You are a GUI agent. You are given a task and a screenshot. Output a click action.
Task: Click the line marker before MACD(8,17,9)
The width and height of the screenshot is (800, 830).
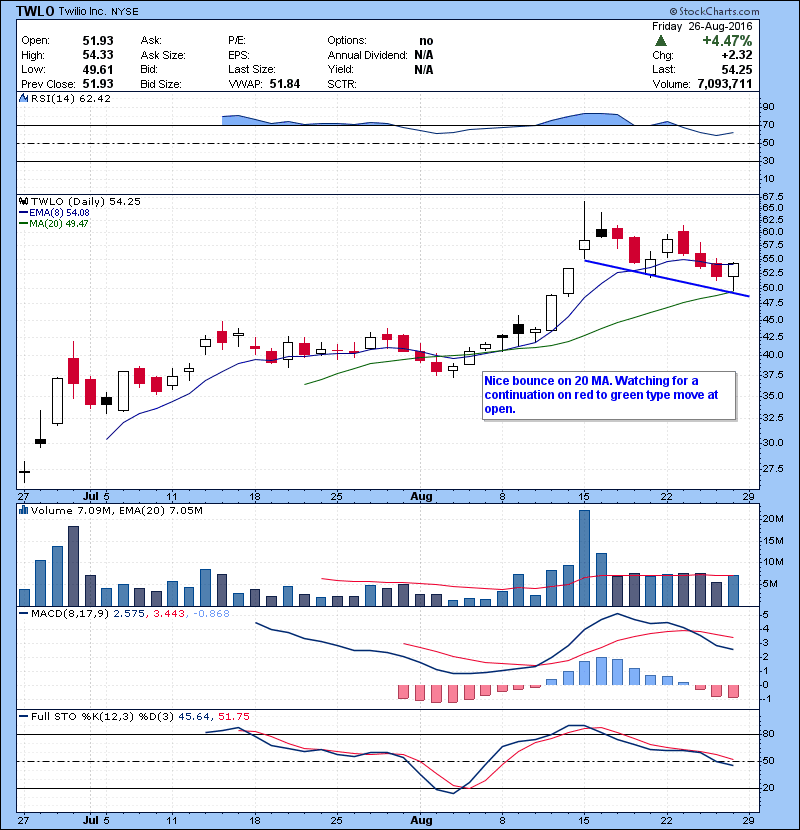coord(23,614)
